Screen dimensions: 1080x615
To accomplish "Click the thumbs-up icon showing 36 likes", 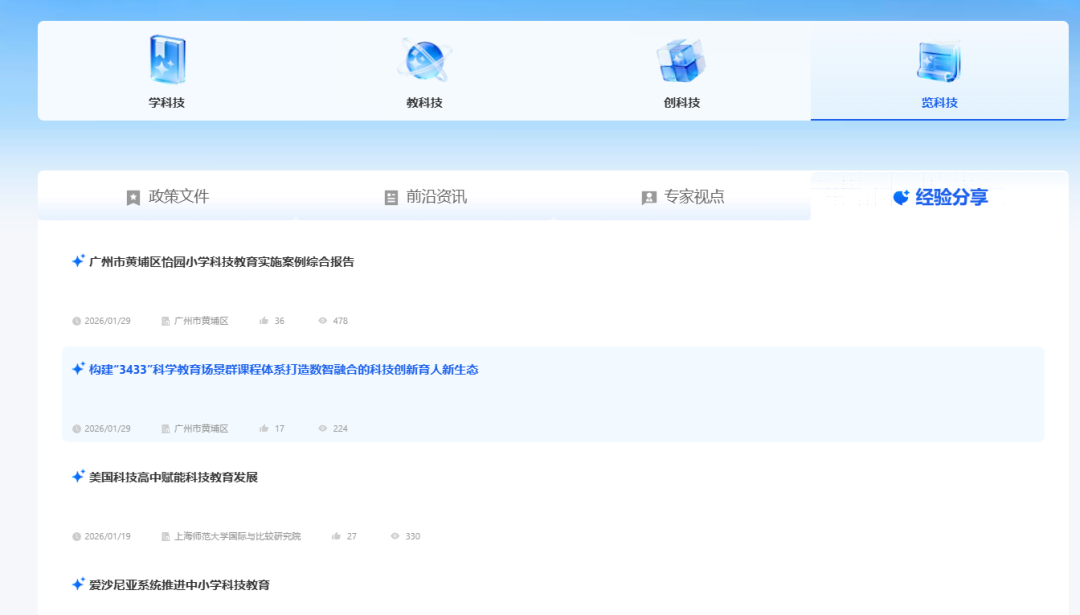I will pyautogui.click(x=264, y=320).
